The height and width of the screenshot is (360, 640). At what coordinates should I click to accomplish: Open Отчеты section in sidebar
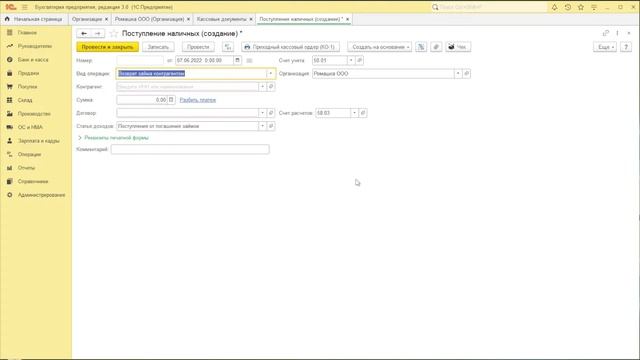[x=27, y=168]
